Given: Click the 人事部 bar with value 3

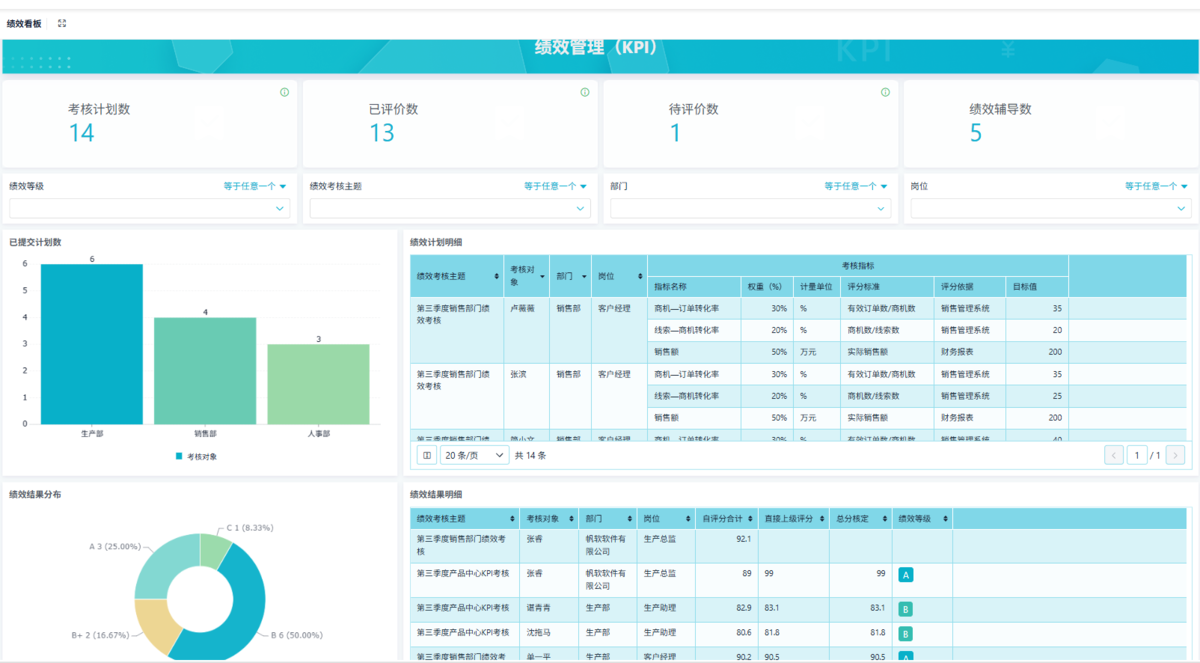Looking at the screenshot, I should 318,384.
